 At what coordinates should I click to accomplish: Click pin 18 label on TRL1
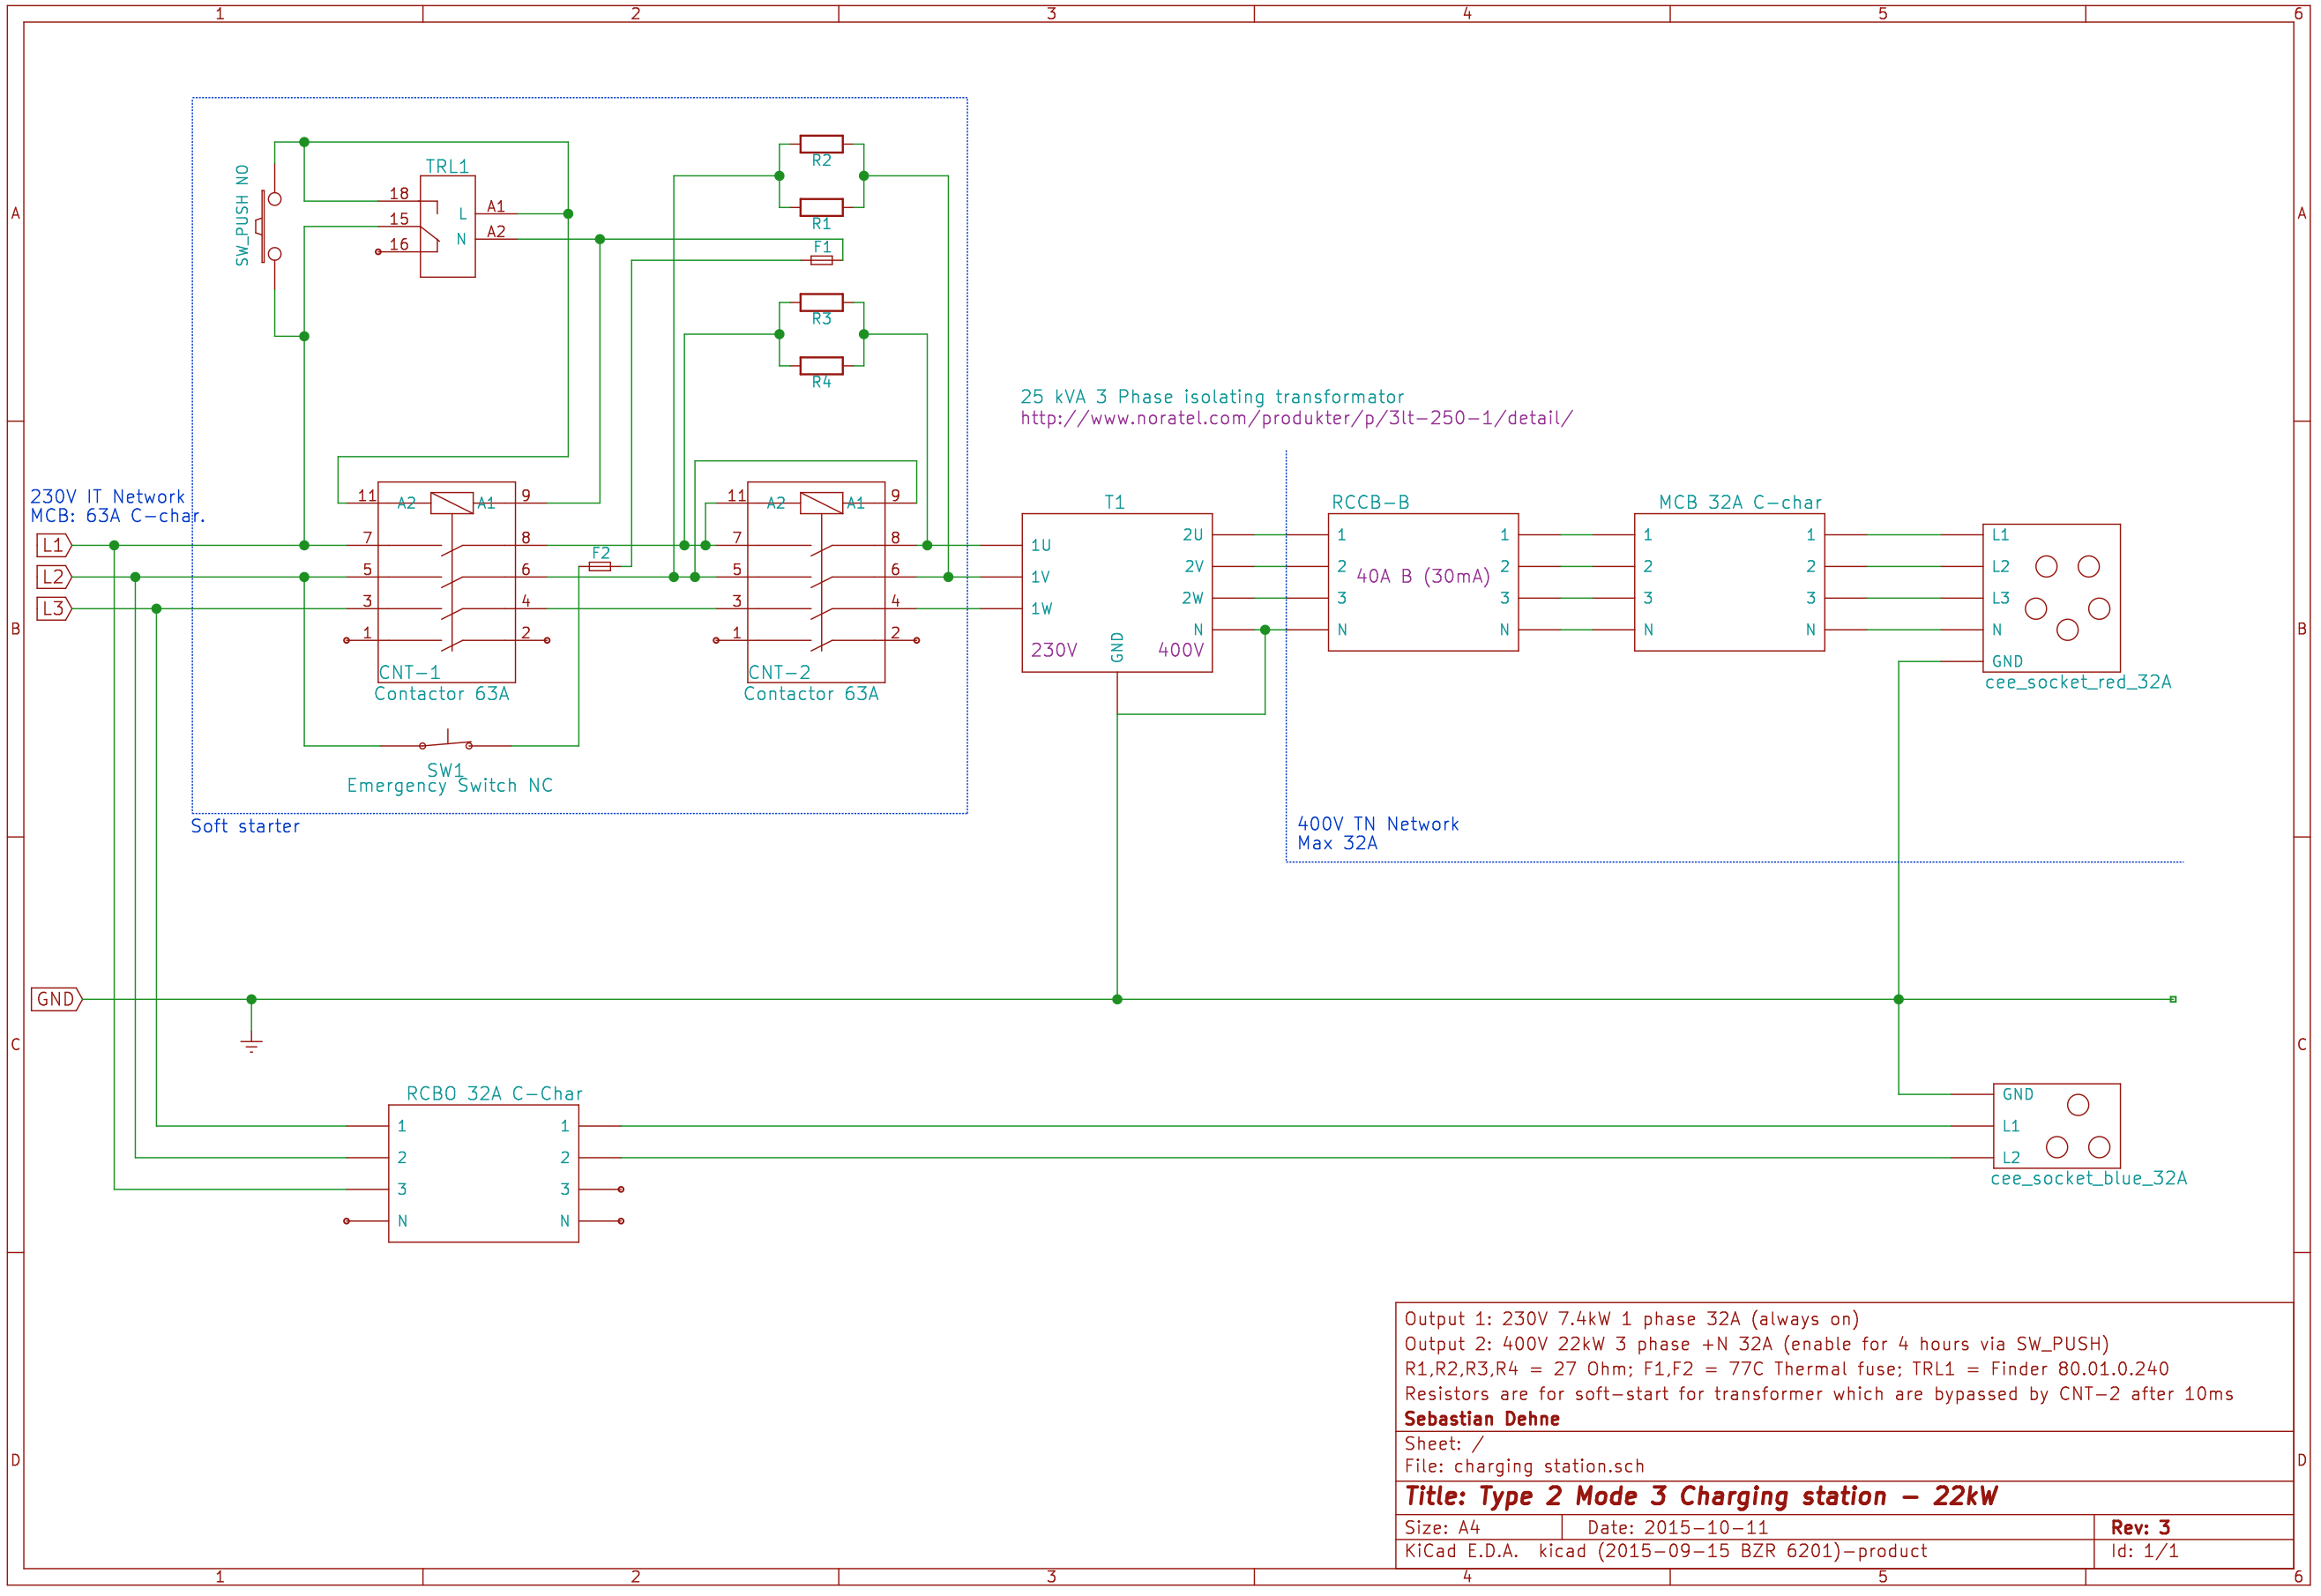[x=399, y=194]
